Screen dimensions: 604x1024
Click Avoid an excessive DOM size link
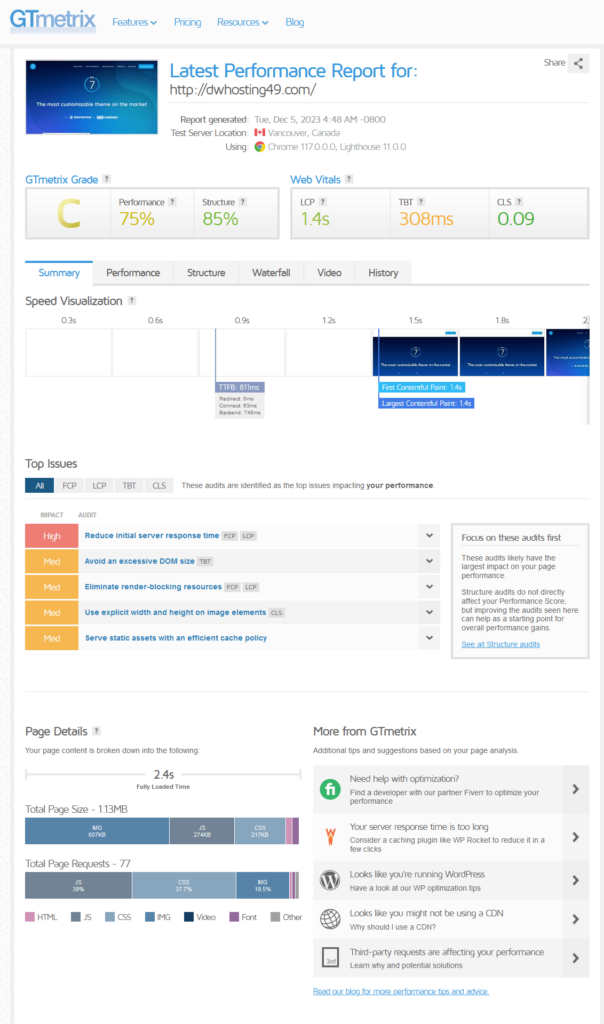tap(140, 561)
